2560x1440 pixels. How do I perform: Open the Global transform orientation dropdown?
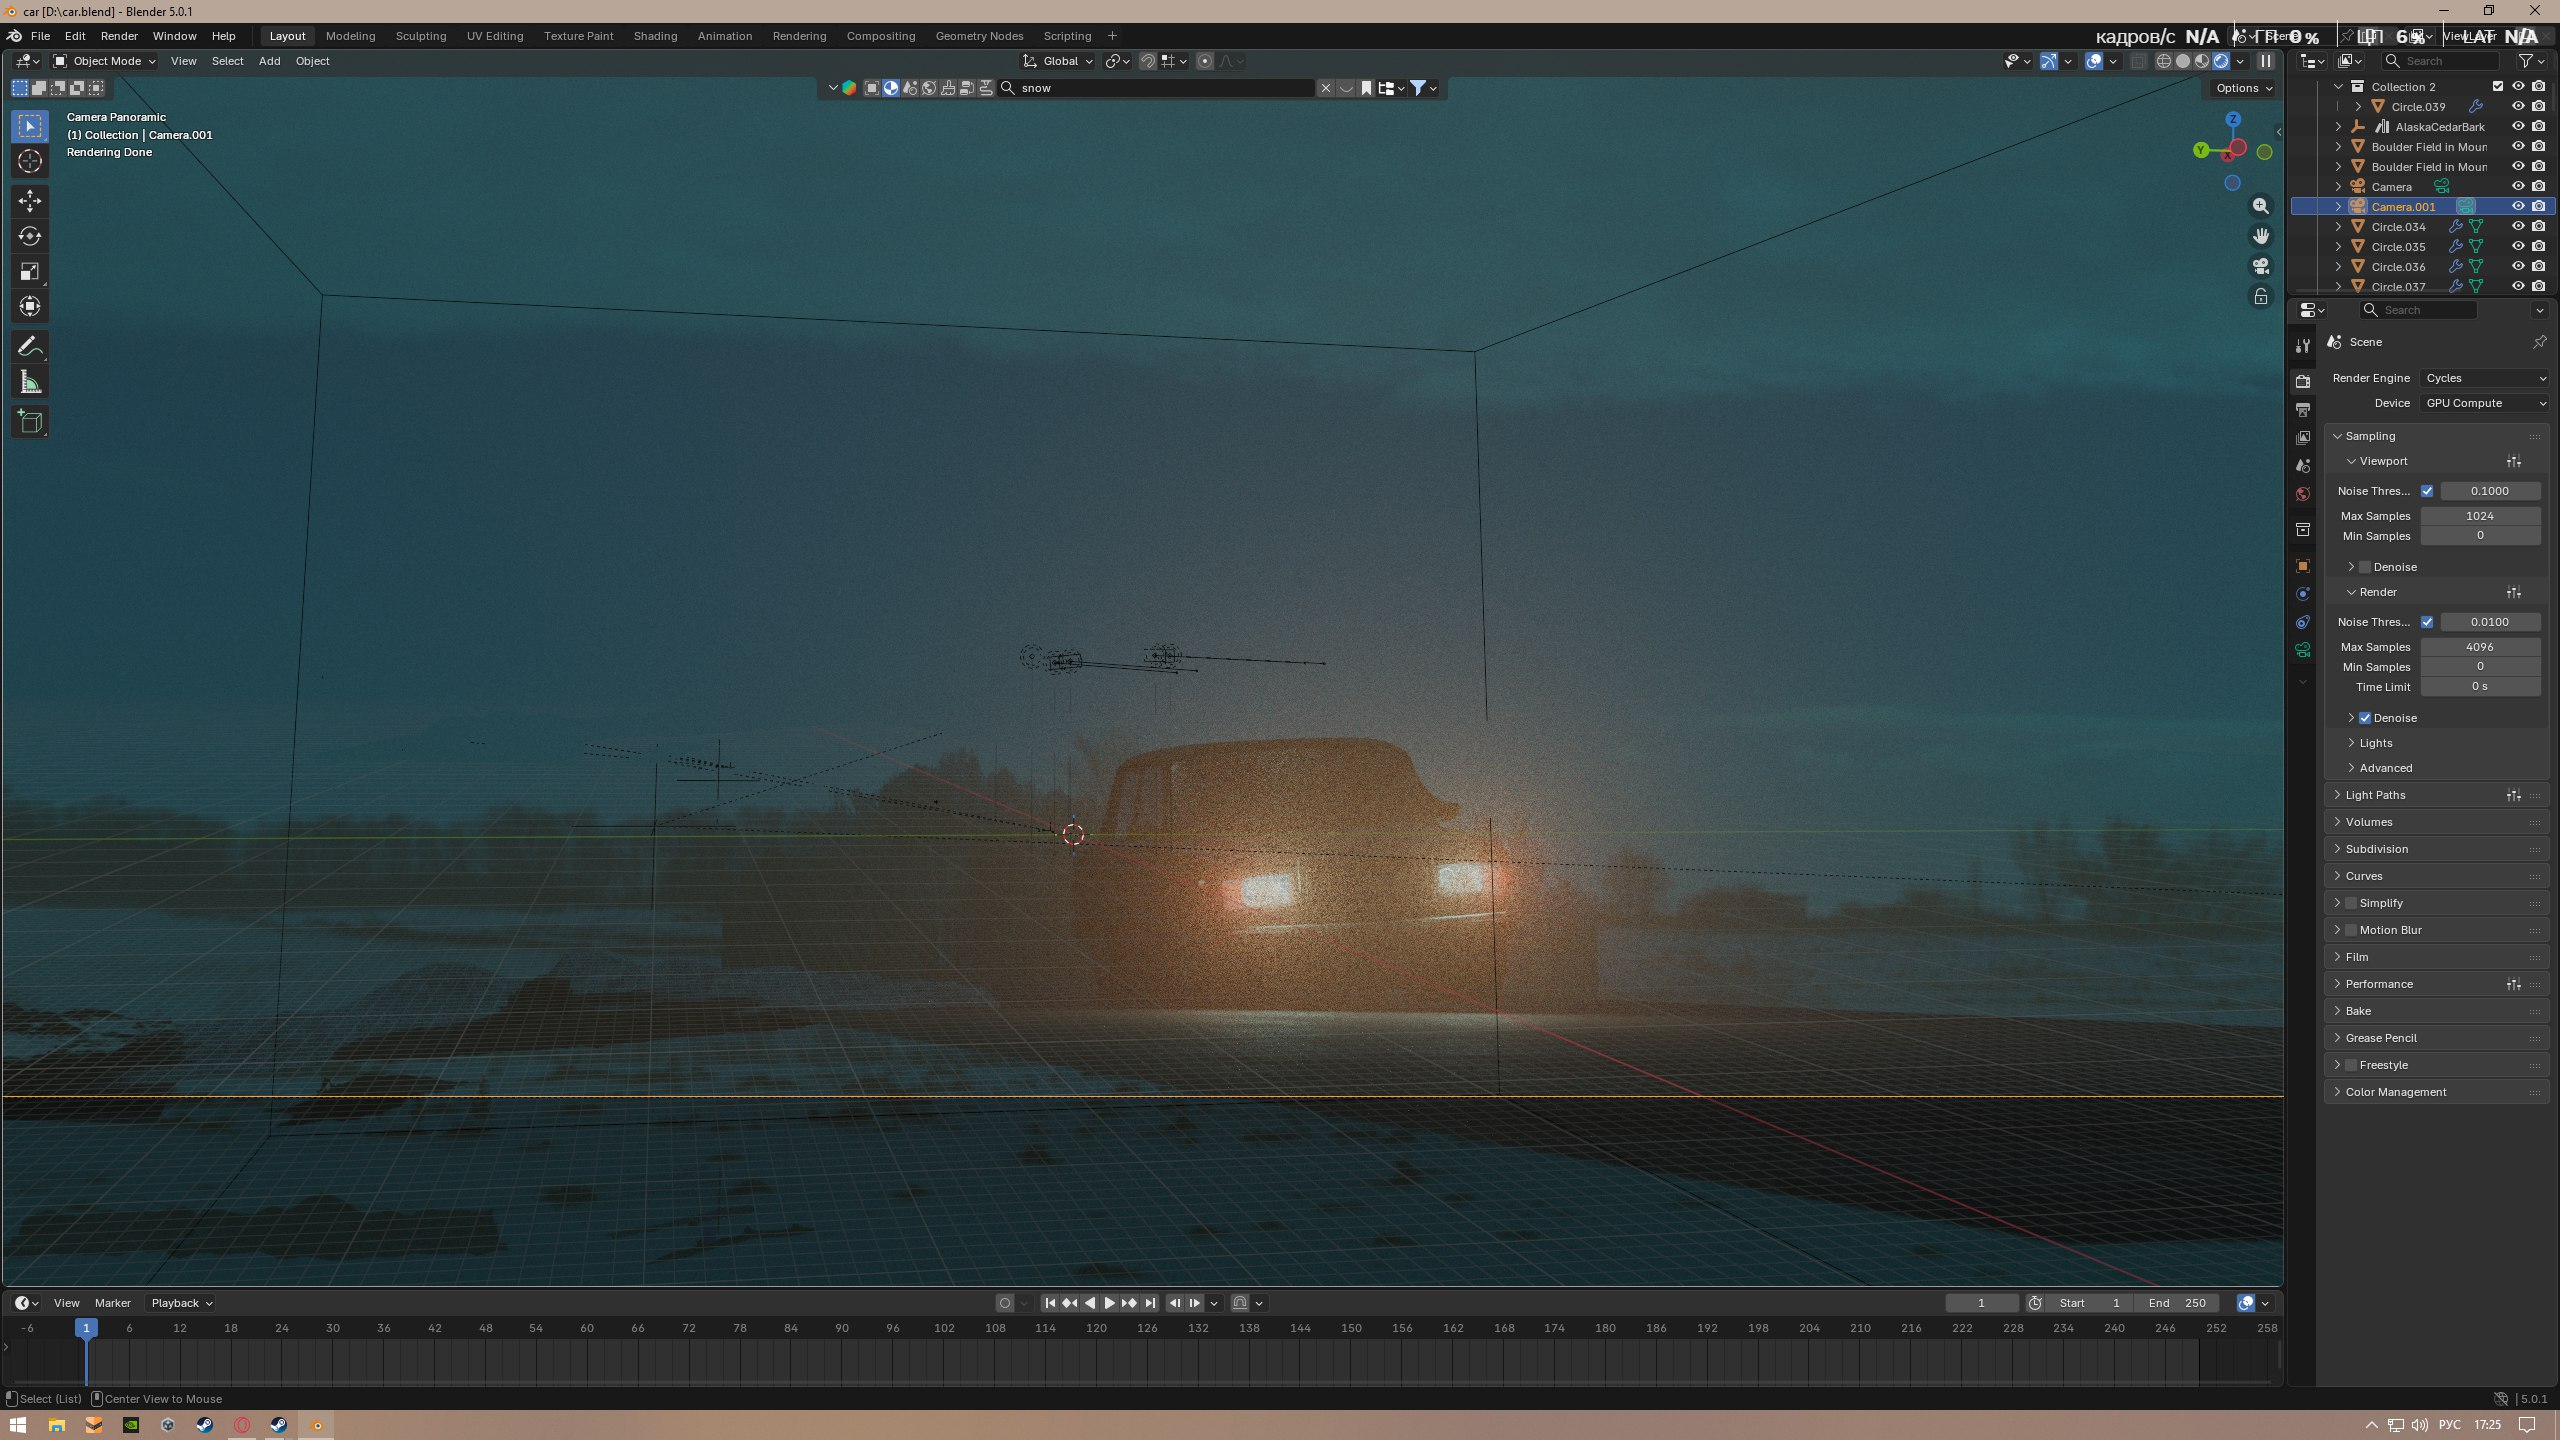(1057, 61)
